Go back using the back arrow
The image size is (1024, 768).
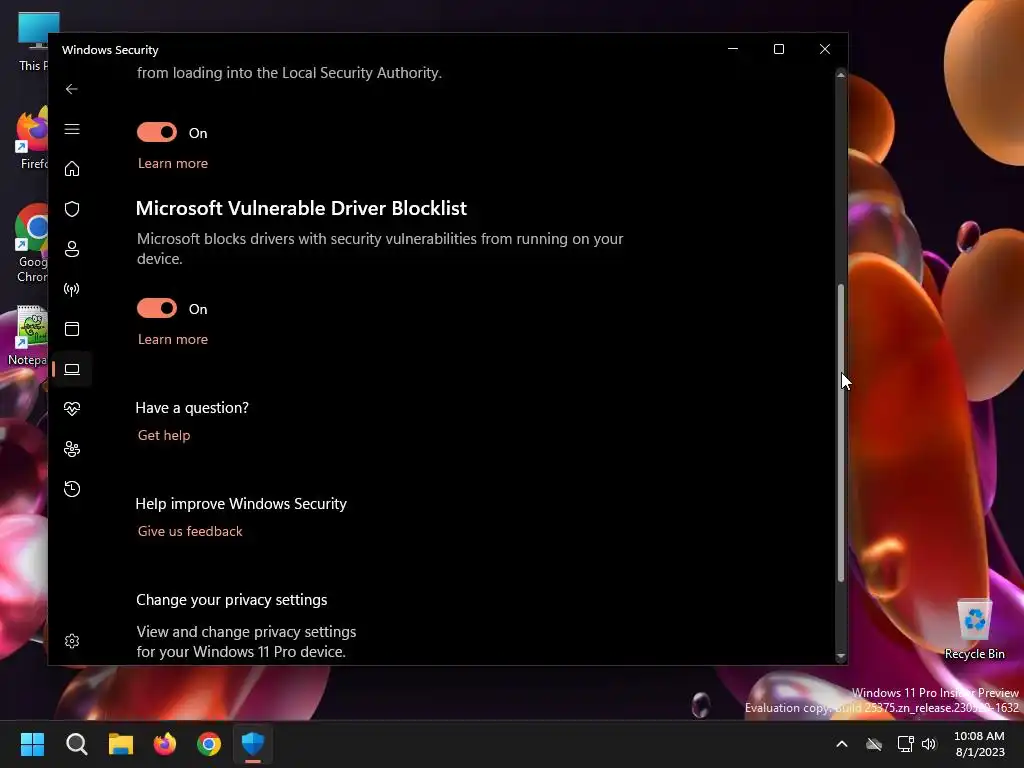(72, 89)
